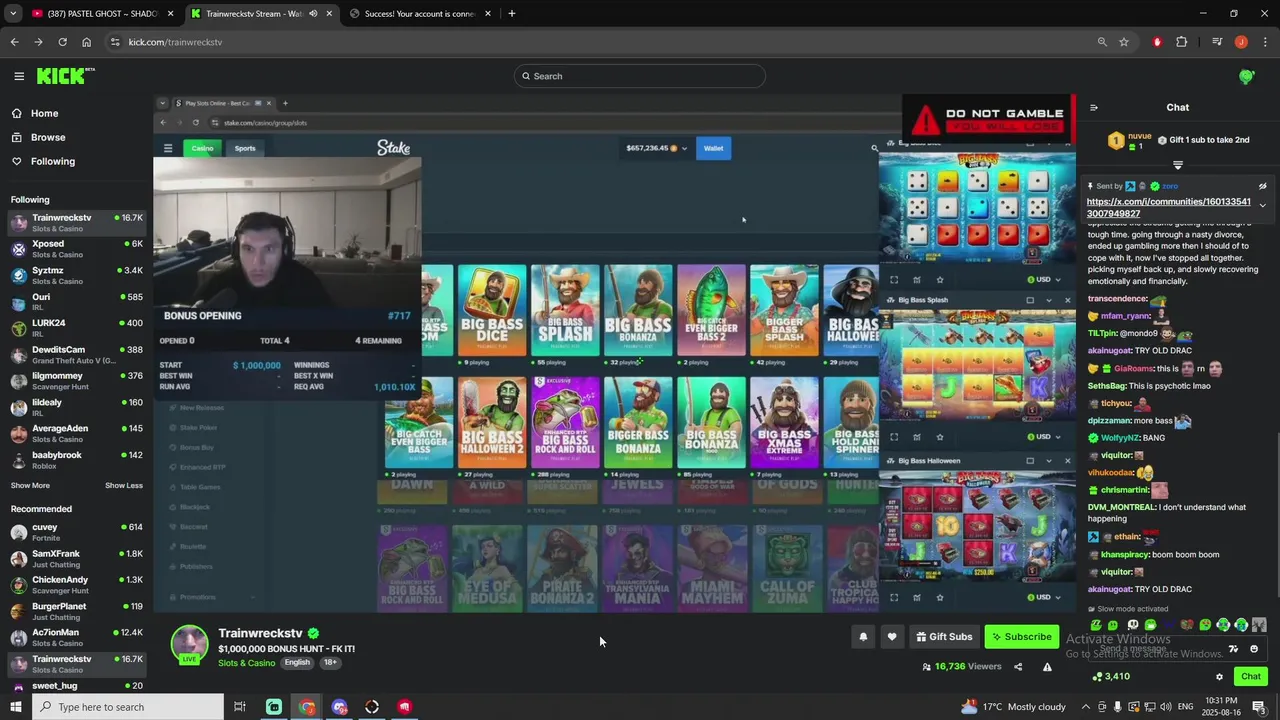Viewport: 1280px width, 720px height.
Task: Open chat settings gear icon
Action: [1219, 677]
